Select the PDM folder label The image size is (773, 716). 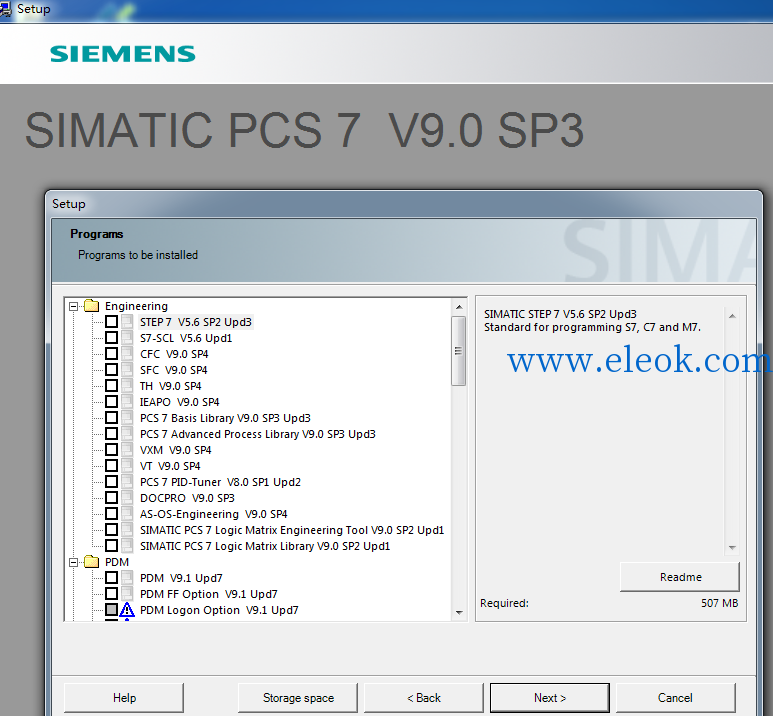(117, 562)
